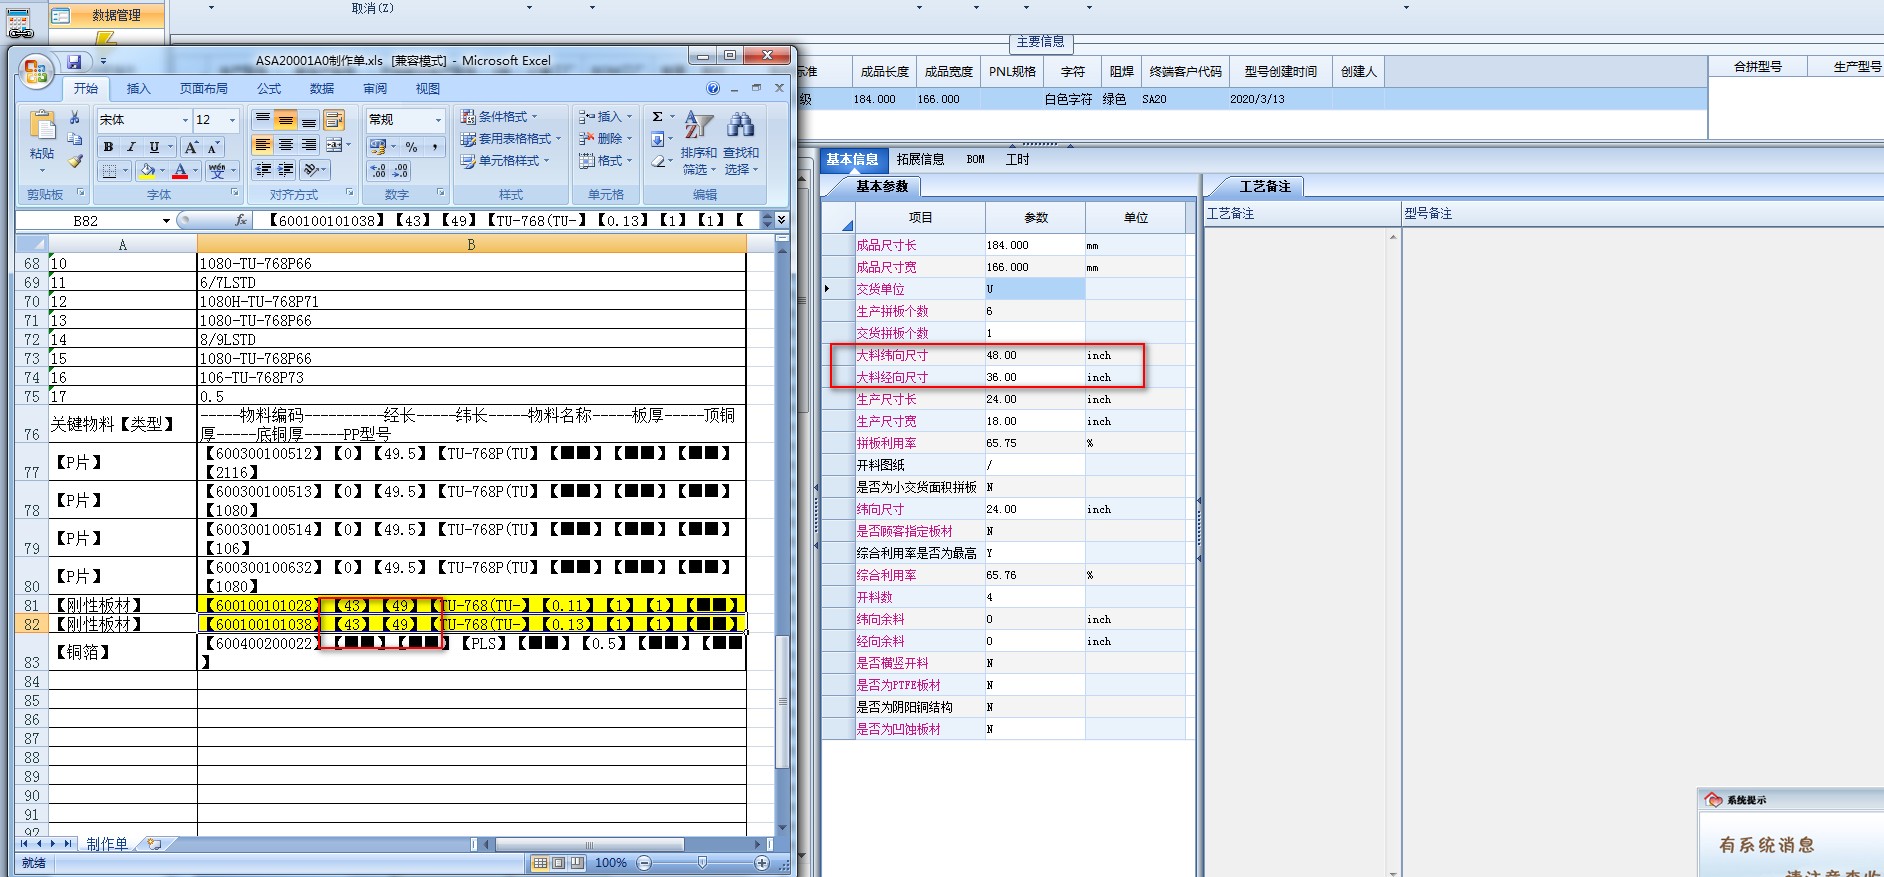1884x877 pixels.
Task: Toggle bottom vertical alignment
Action: coord(309,120)
